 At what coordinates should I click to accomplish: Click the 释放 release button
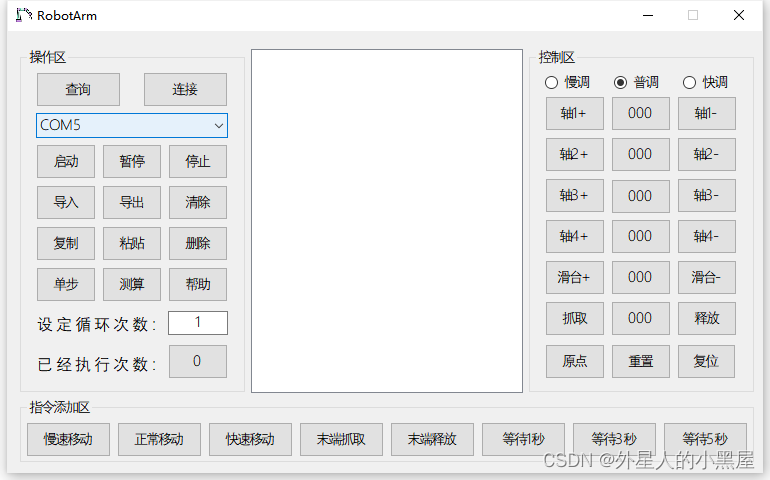707,318
